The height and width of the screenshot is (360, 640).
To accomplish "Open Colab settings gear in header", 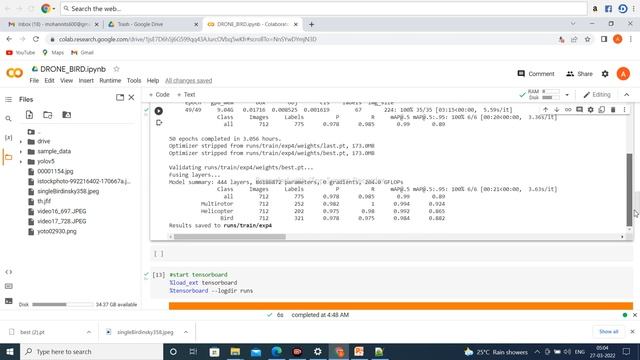I will tap(605, 74).
